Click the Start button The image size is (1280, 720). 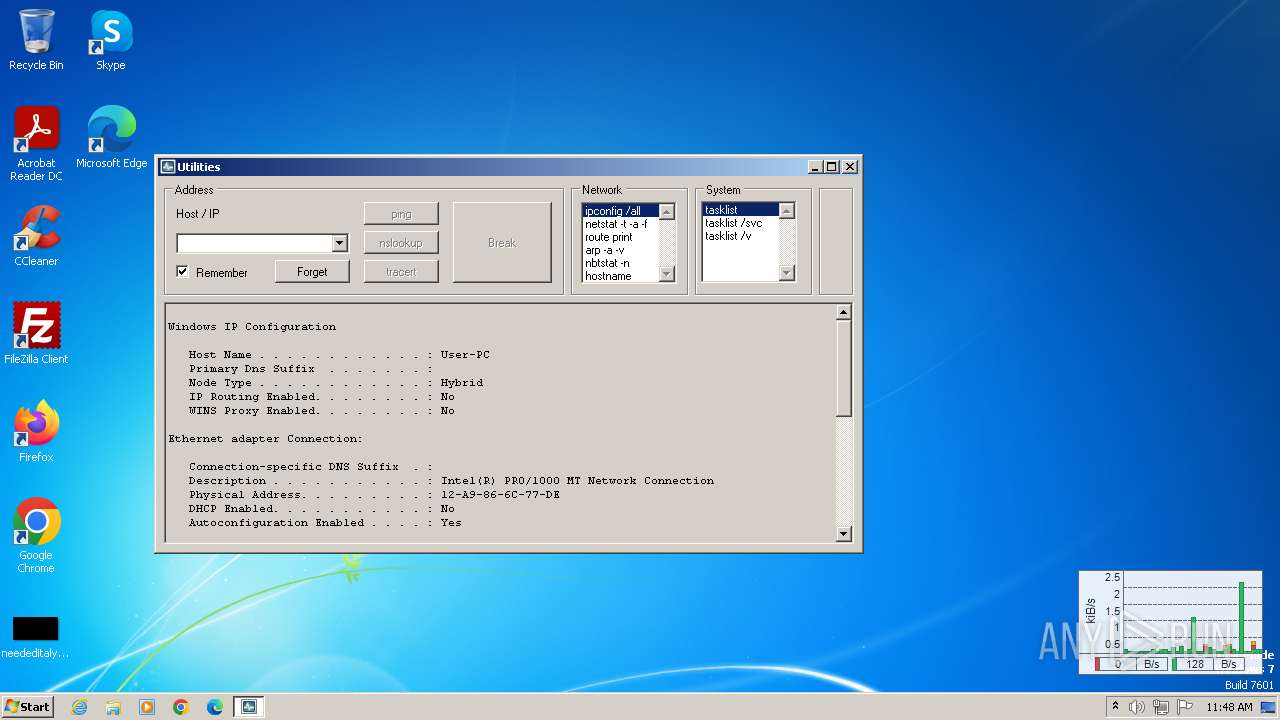[27, 707]
